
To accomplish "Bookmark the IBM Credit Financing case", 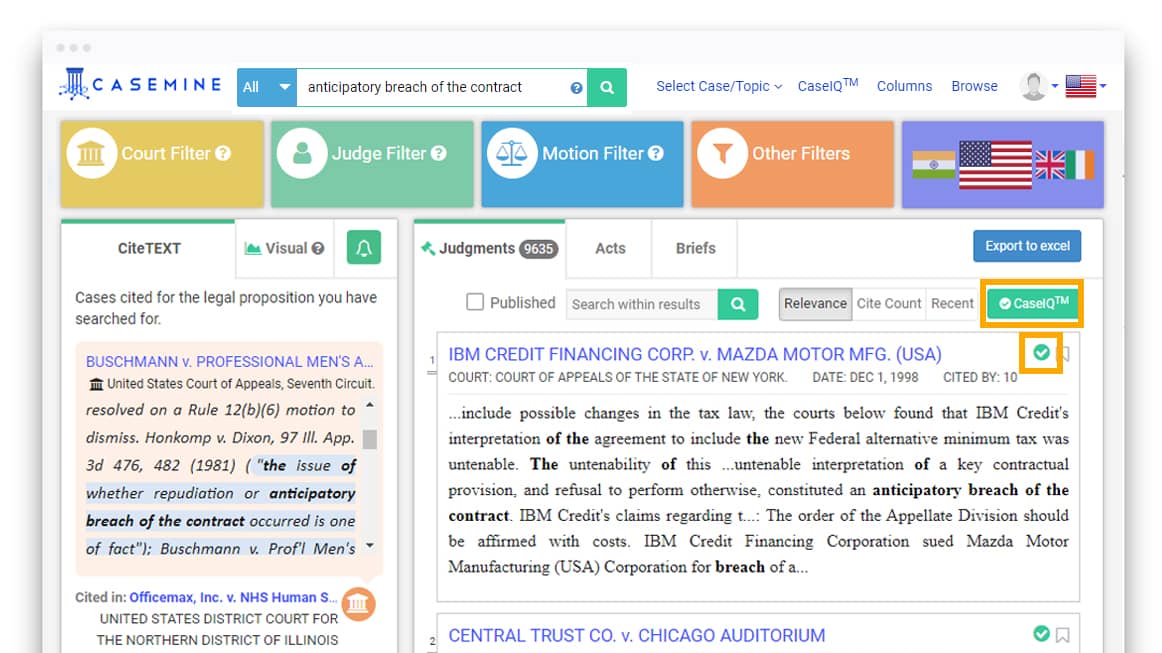I will coord(1063,354).
